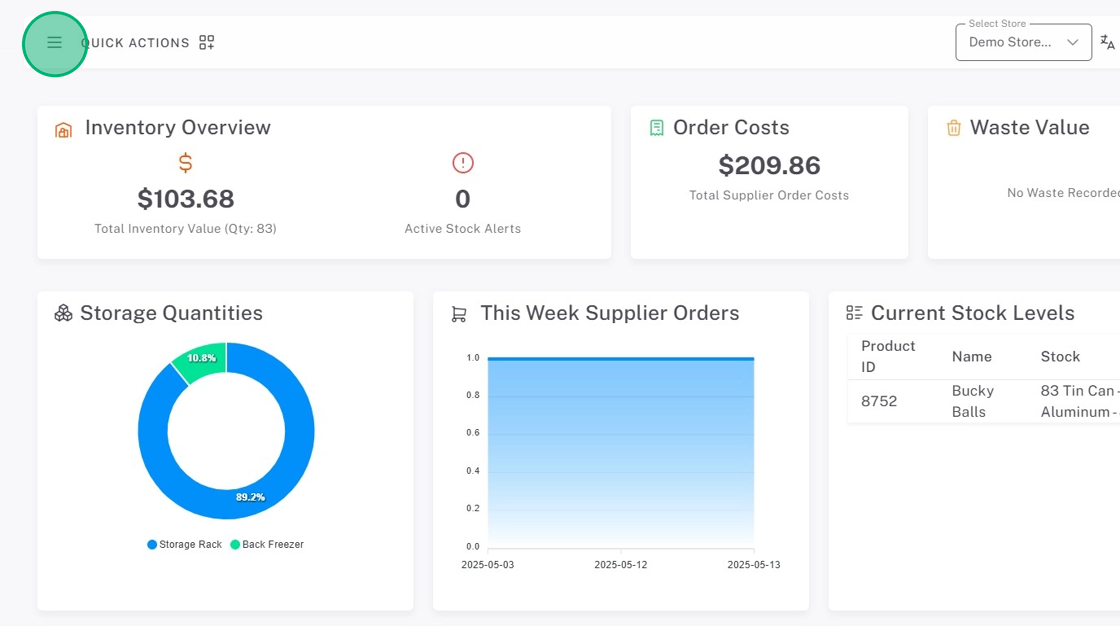Click the Storage Quantities boxes icon
Image resolution: width=1120 pixels, height=626 pixels.
point(64,314)
